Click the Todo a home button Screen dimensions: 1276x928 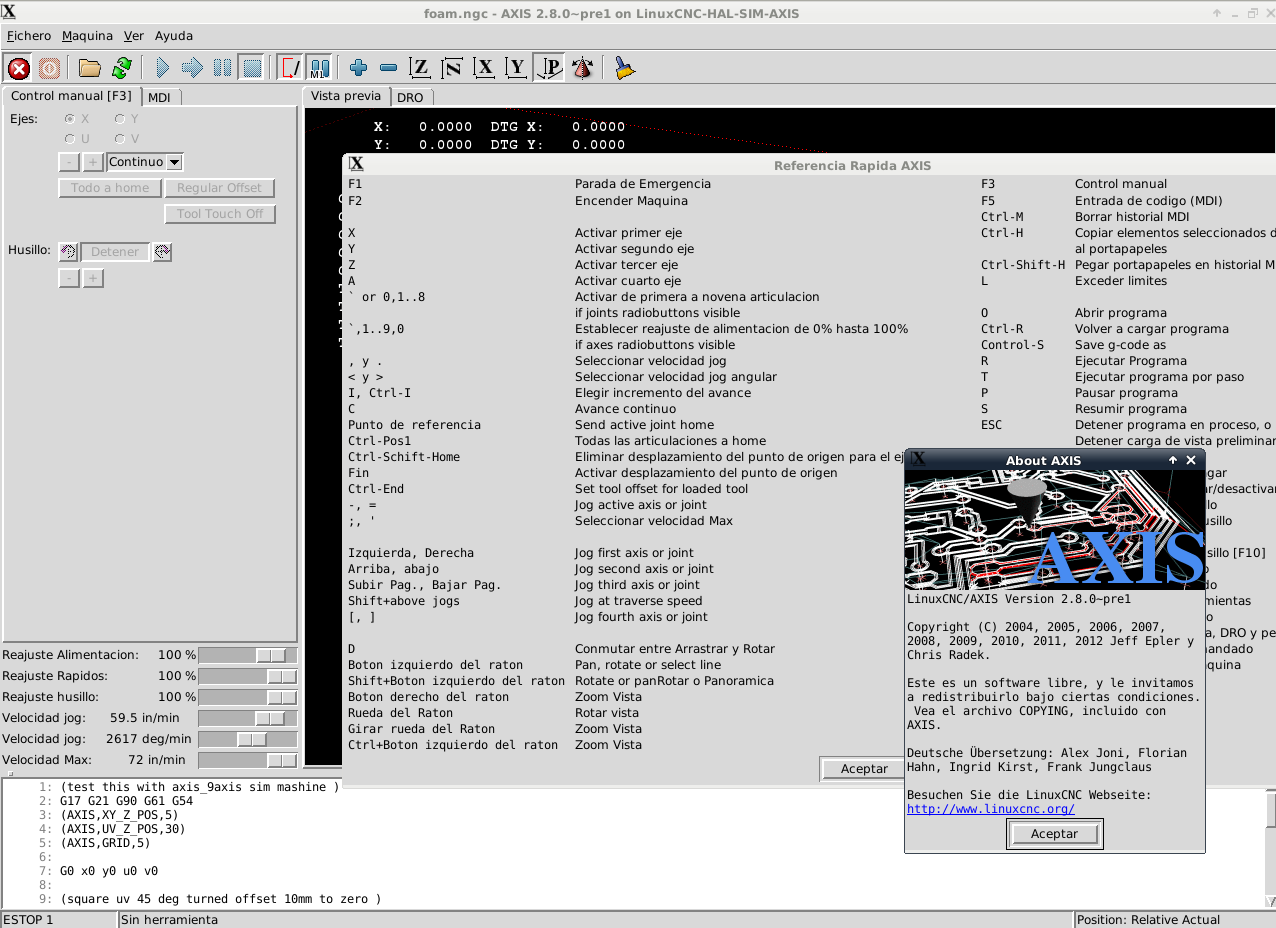tap(110, 188)
